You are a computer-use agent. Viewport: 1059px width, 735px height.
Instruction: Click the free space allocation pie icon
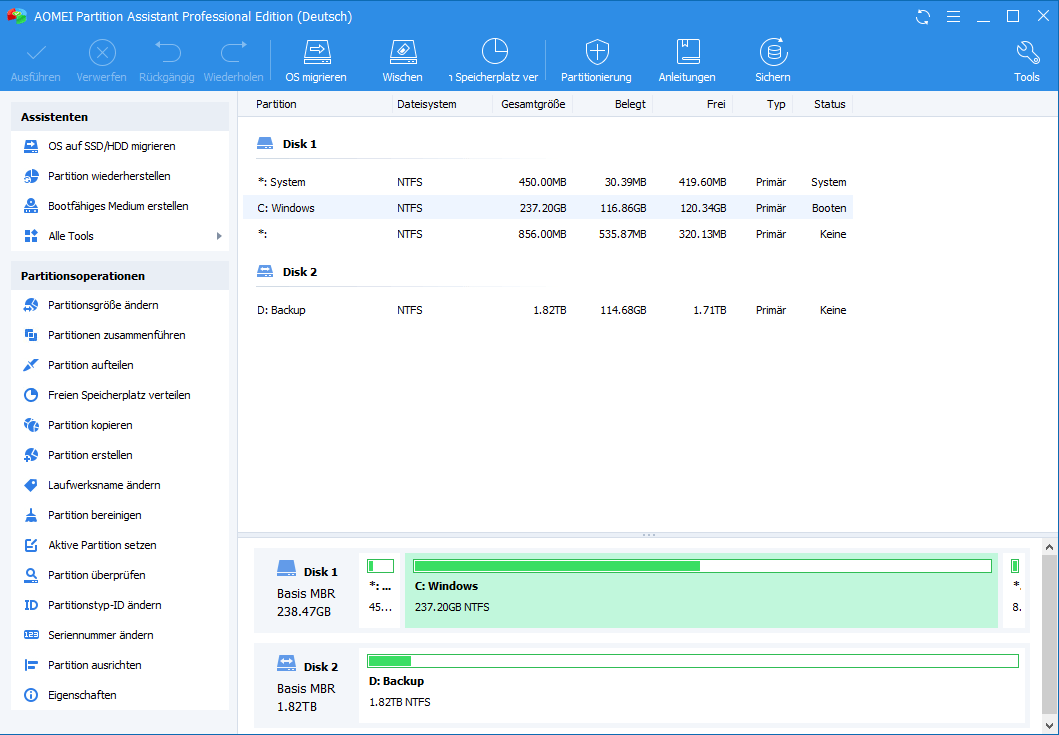pyautogui.click(x=495, y=52)
